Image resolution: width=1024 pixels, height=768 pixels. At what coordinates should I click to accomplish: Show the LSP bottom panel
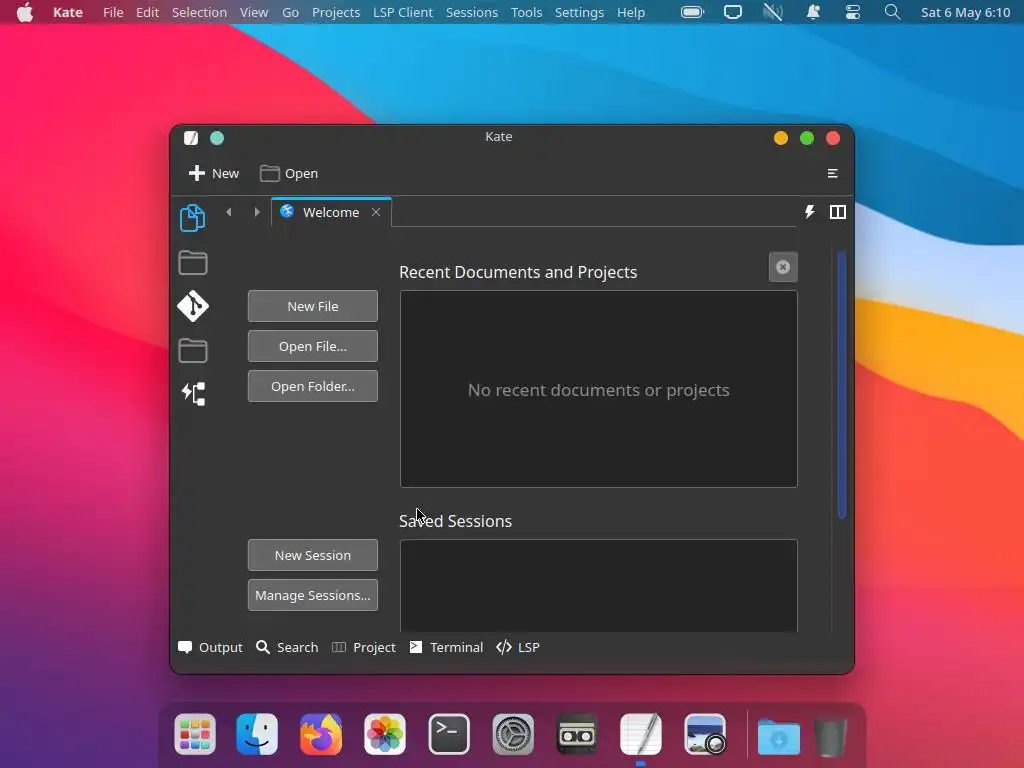[518, 647]
